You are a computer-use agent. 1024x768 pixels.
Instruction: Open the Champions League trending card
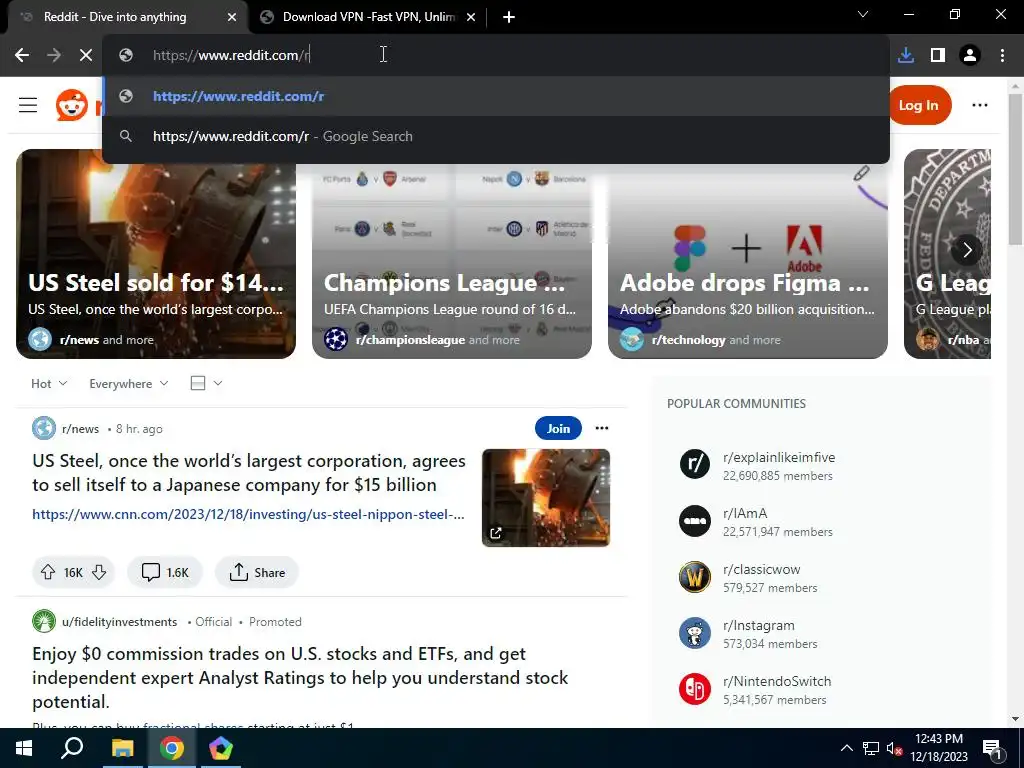click(451, 253)
